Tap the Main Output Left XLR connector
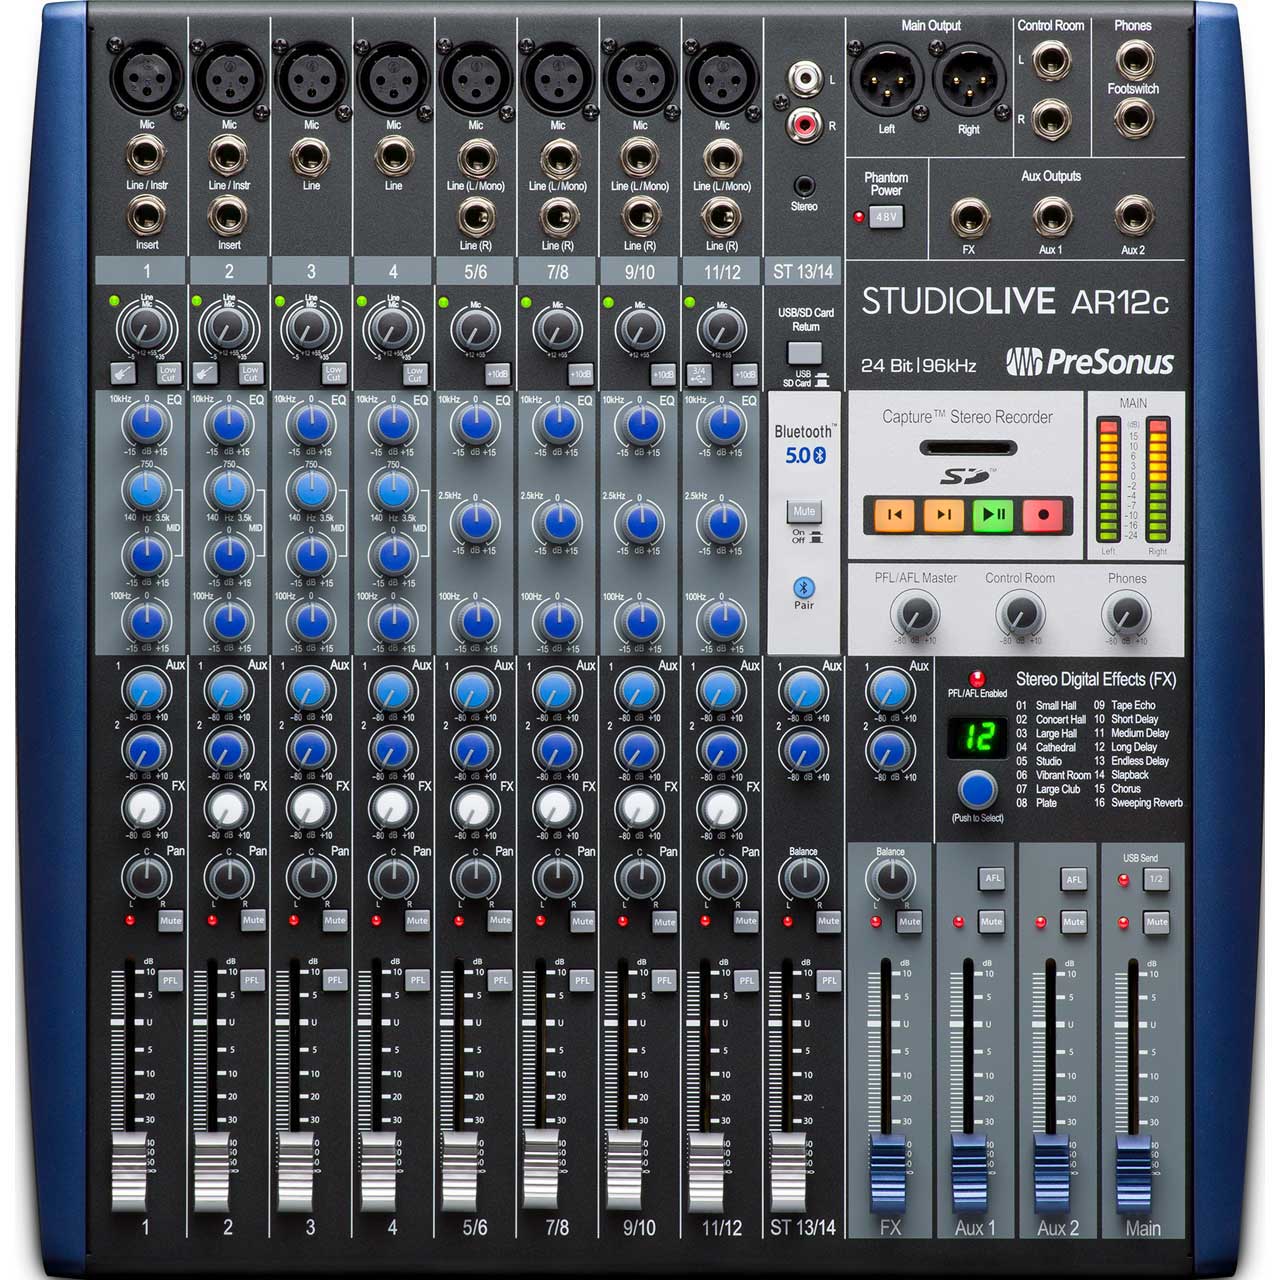The width and height of the screenshot is (1280, 1280). tap(886, 80)
